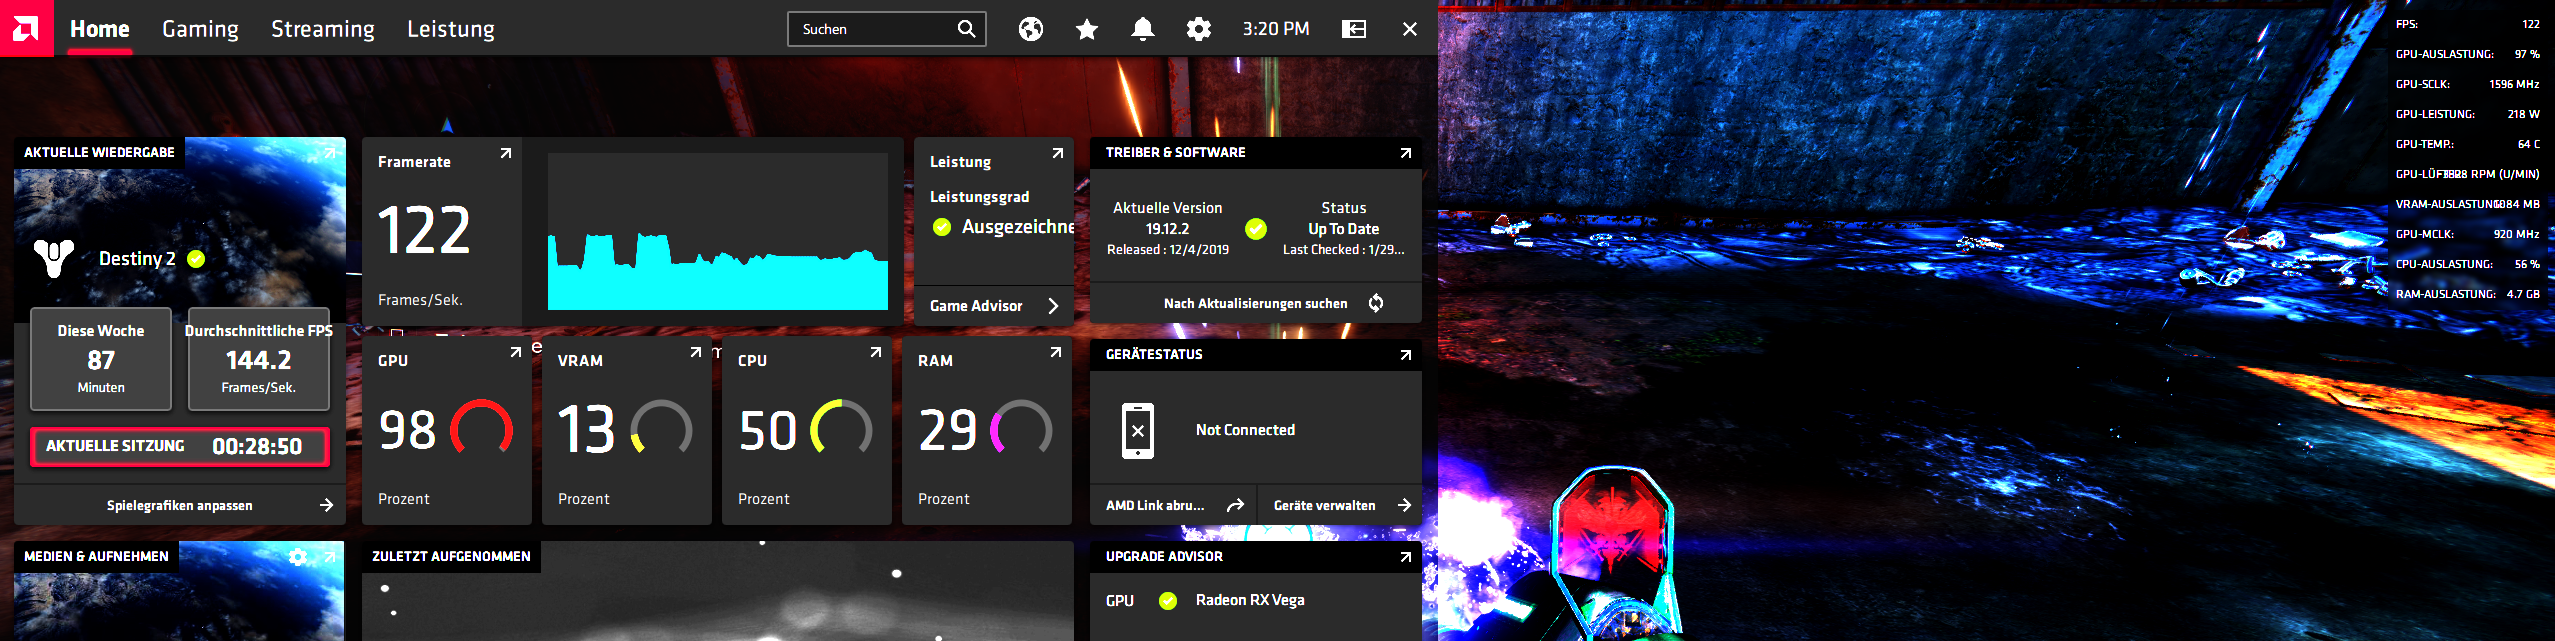
Task: Click the Destiny 2 game logo
Action: click(x=53, y=258)
